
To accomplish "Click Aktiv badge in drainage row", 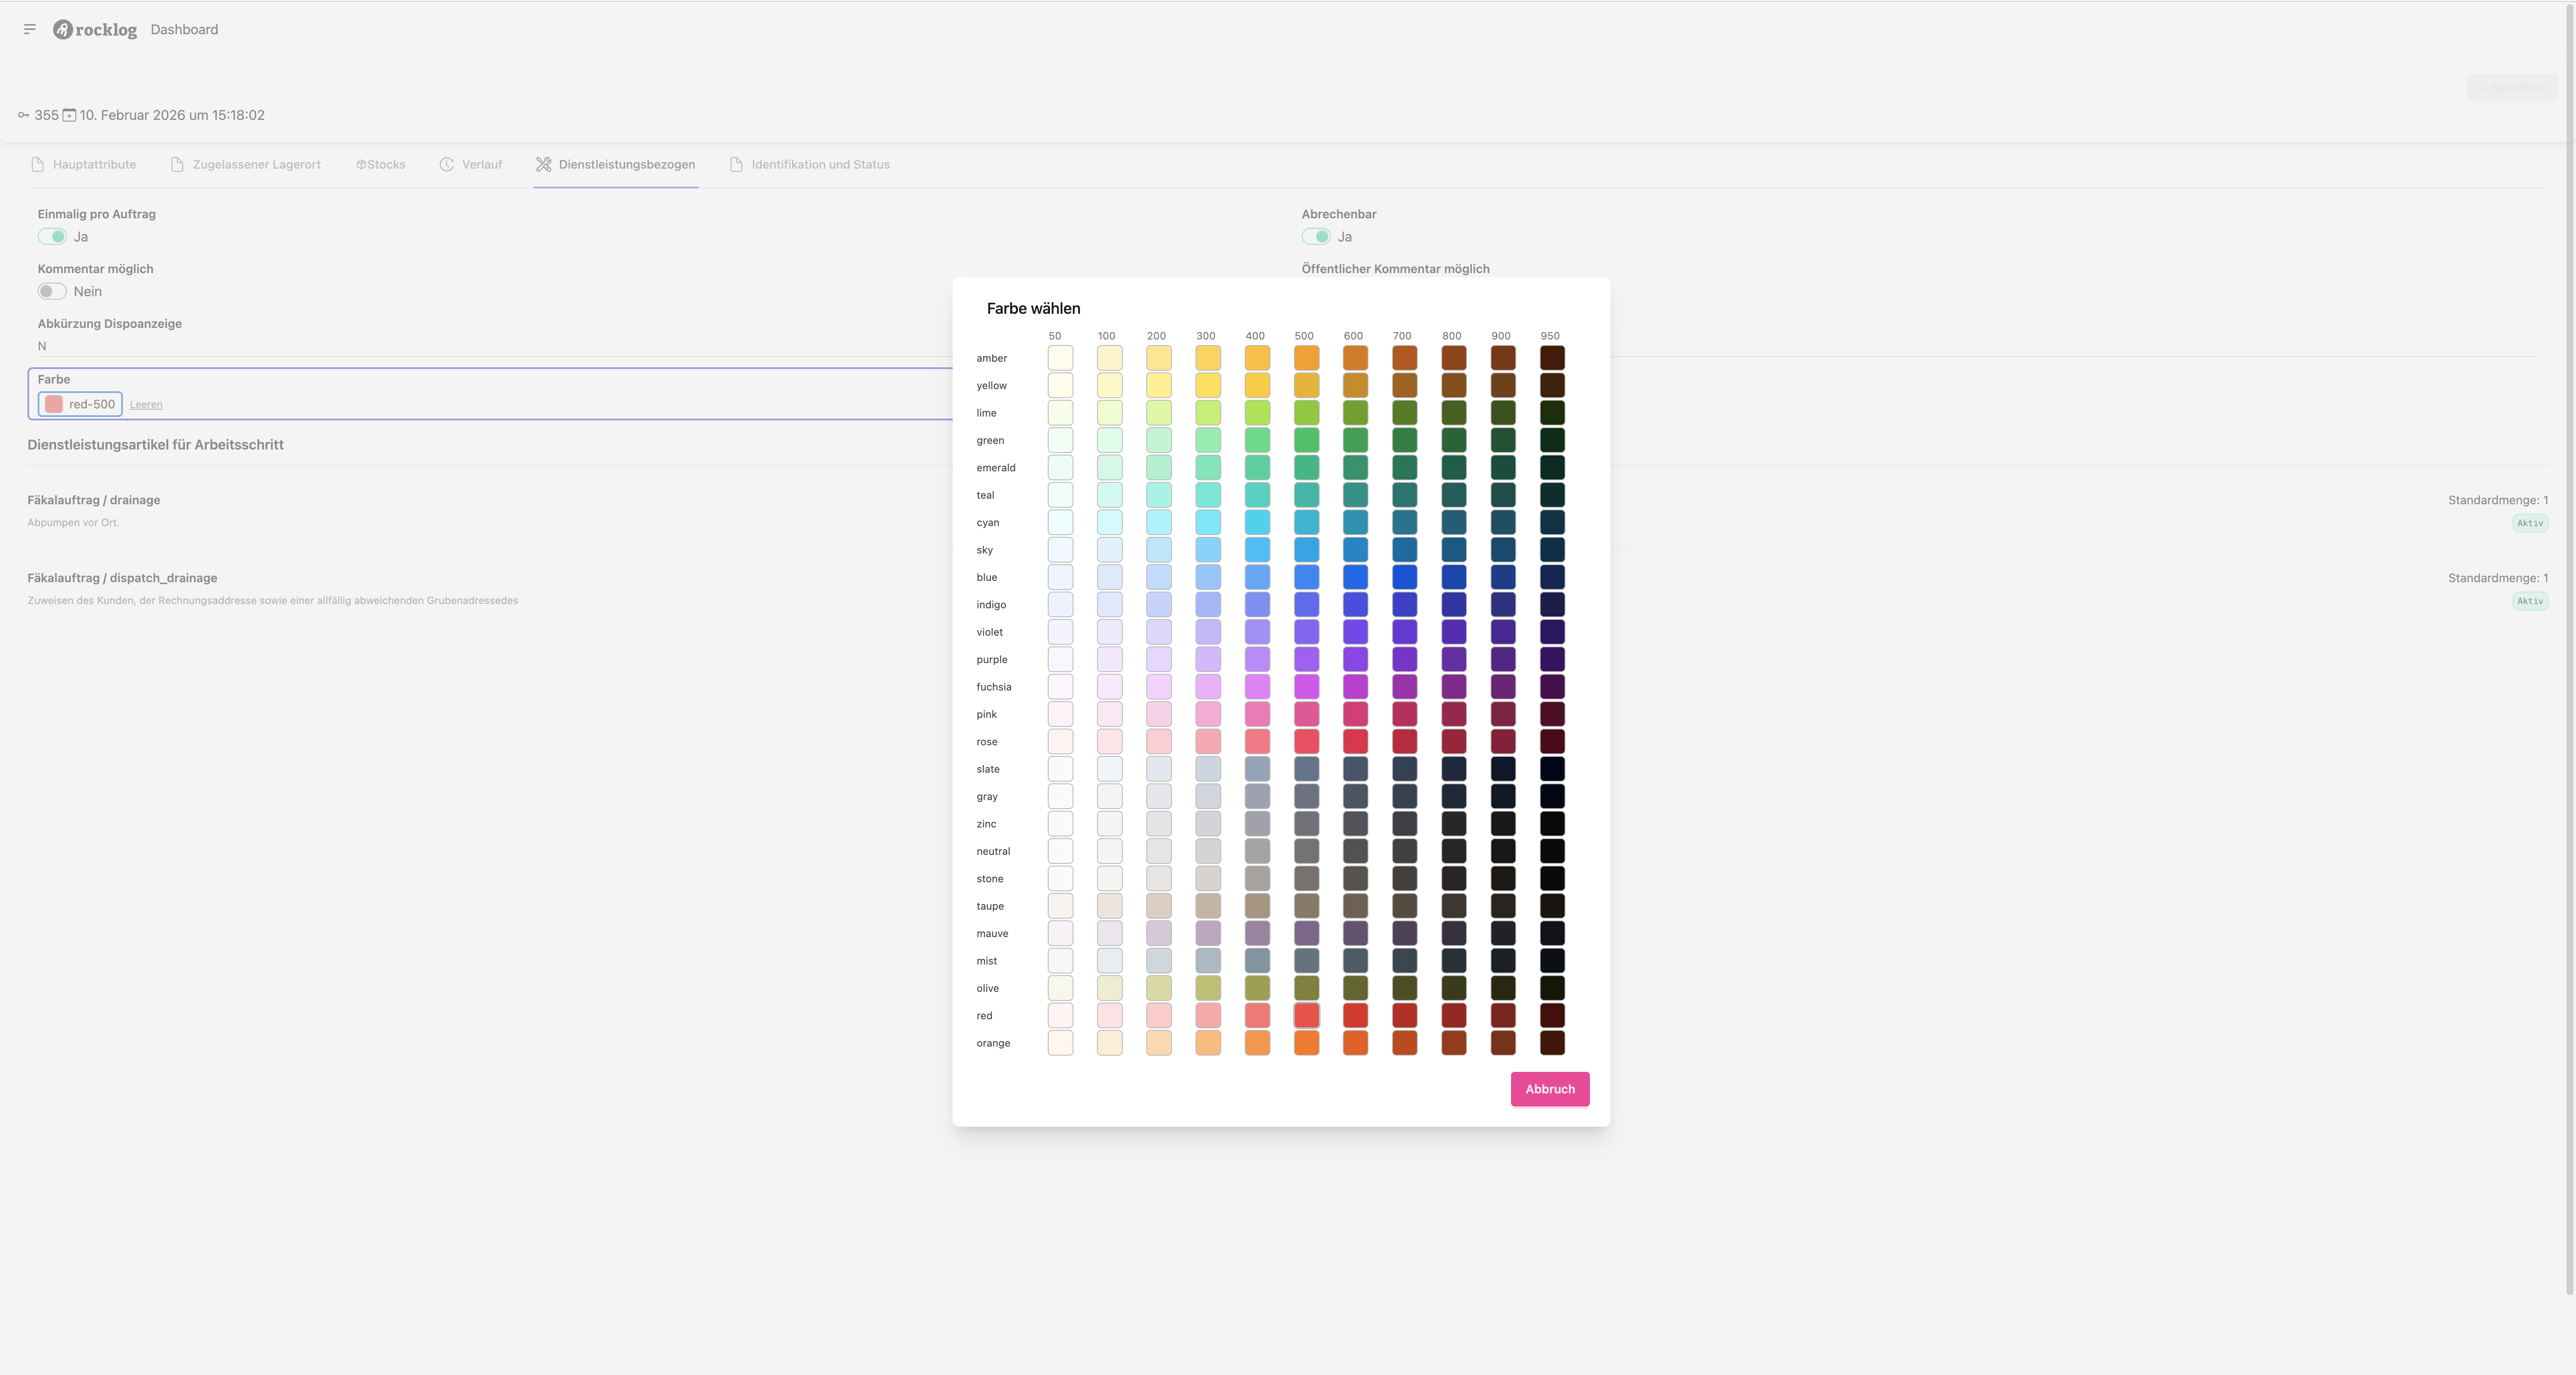I will click(2530, 523).
